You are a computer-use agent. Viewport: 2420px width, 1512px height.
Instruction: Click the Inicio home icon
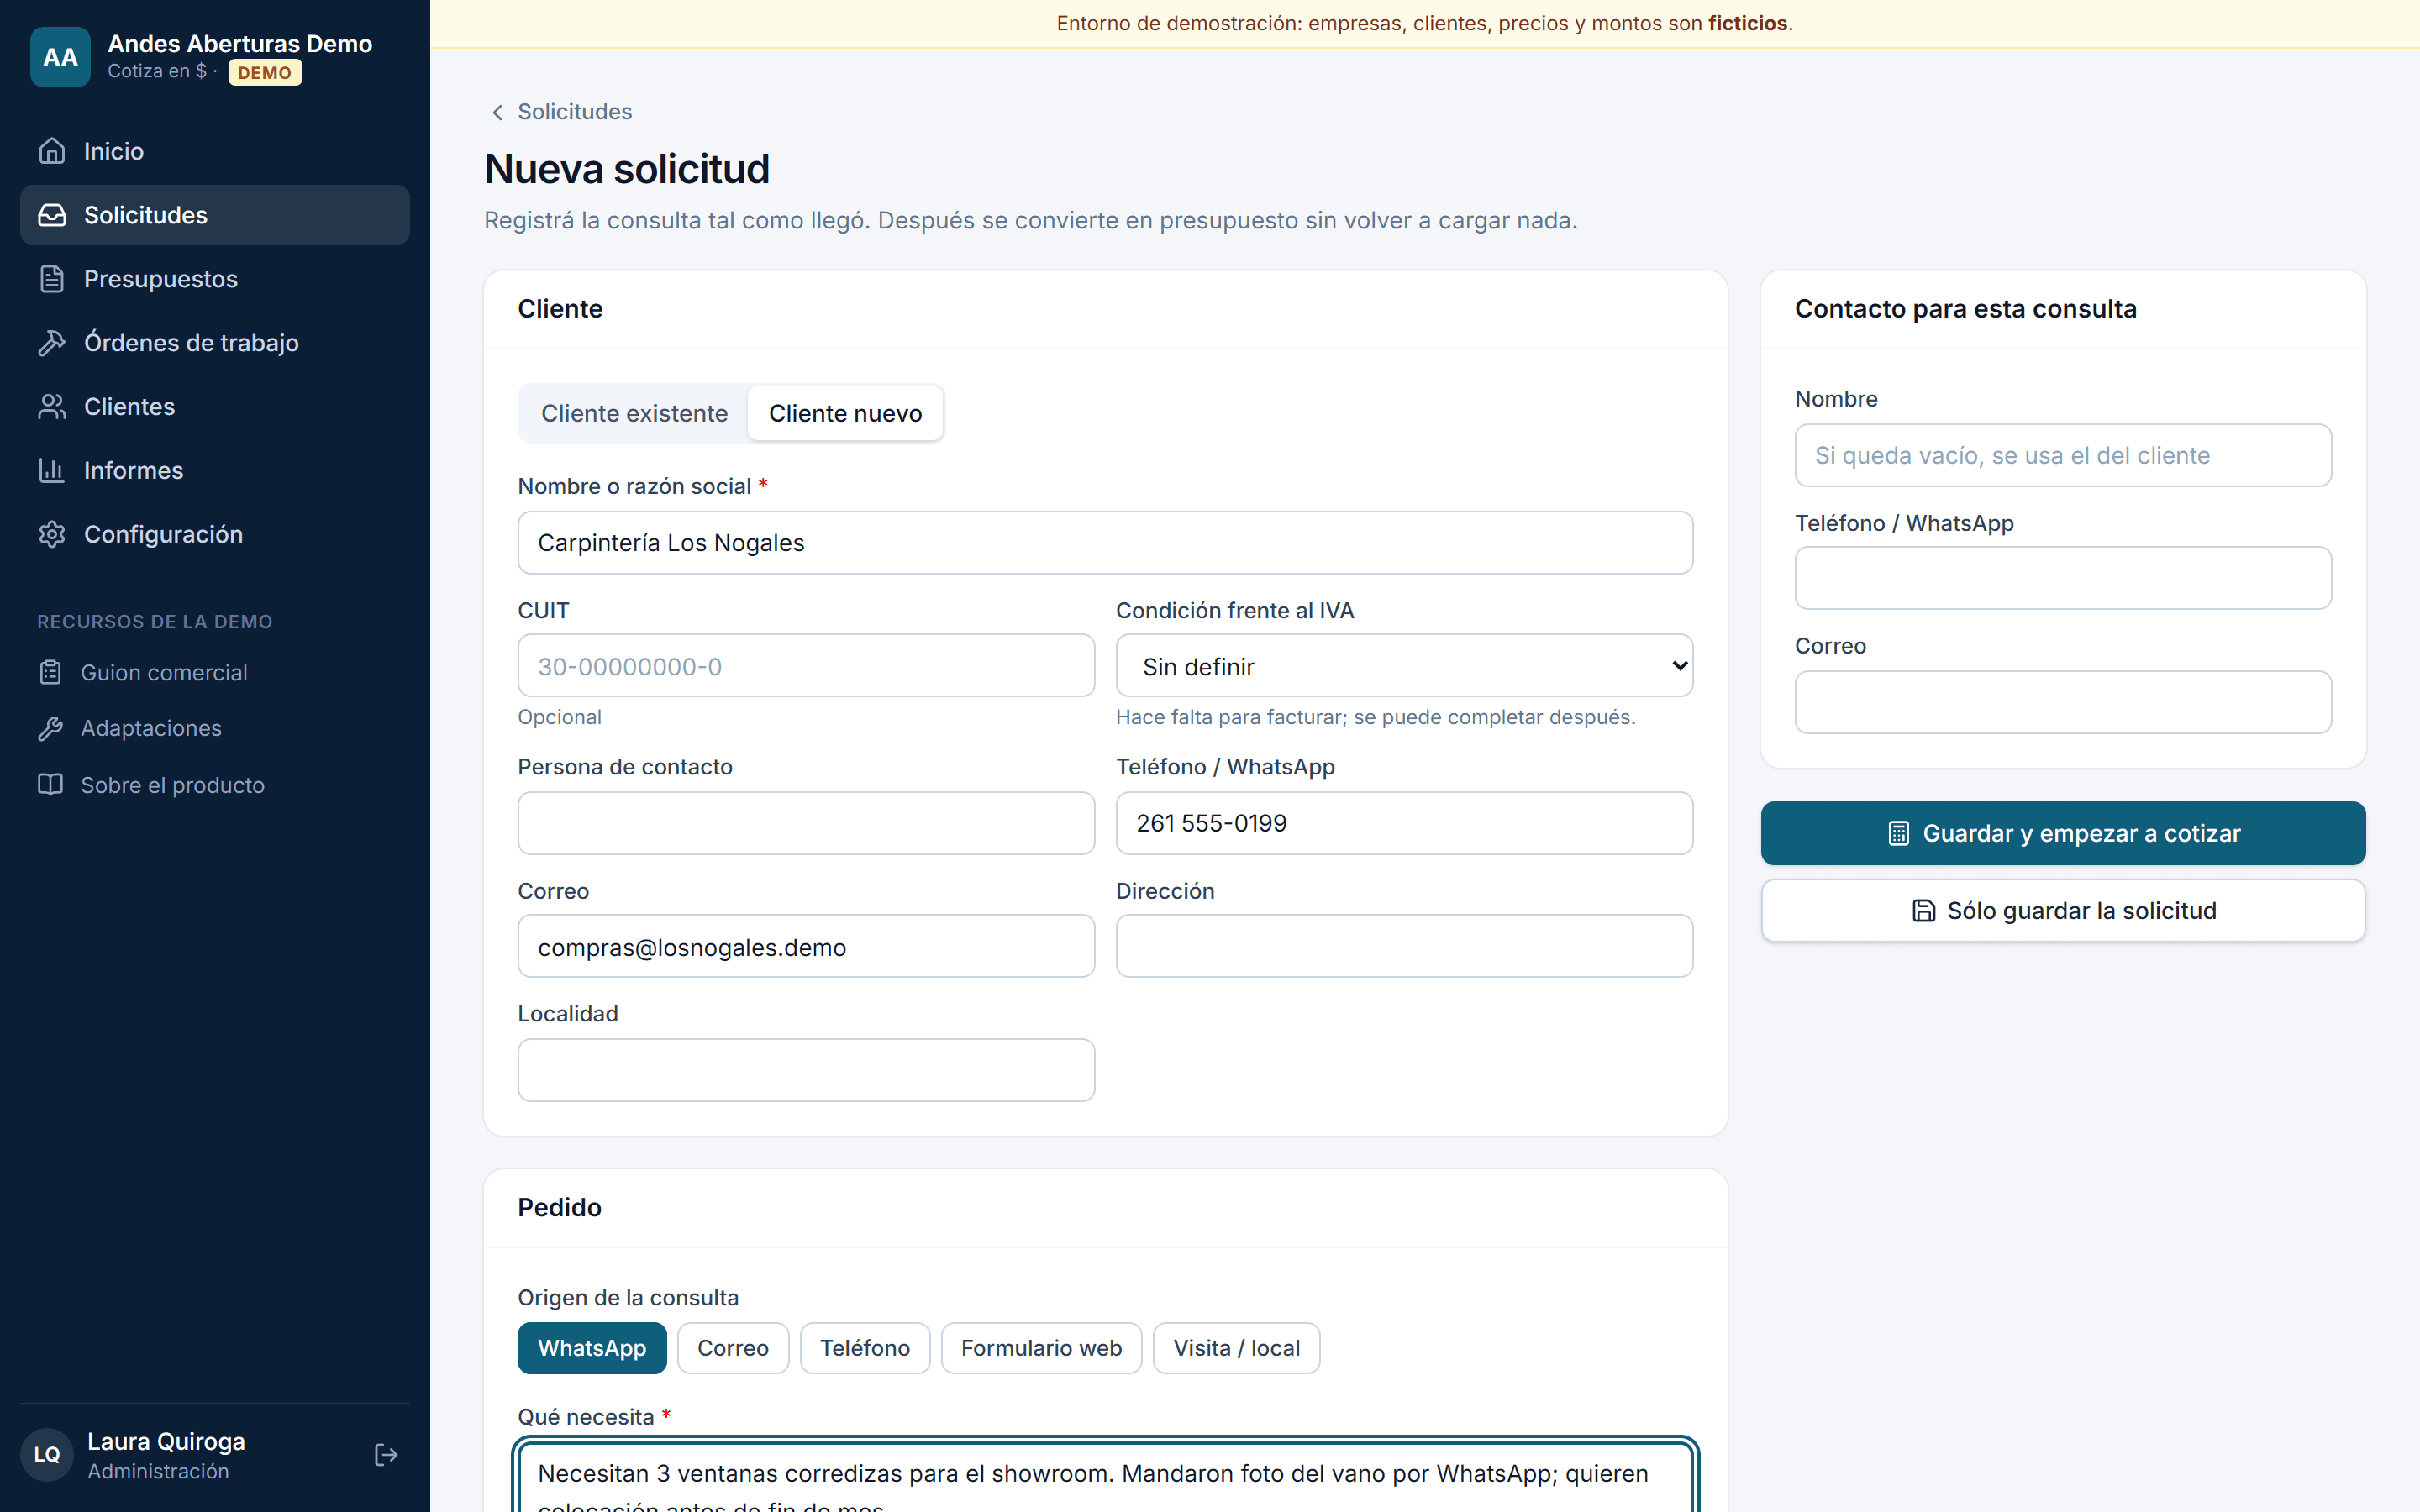(52, 151)
